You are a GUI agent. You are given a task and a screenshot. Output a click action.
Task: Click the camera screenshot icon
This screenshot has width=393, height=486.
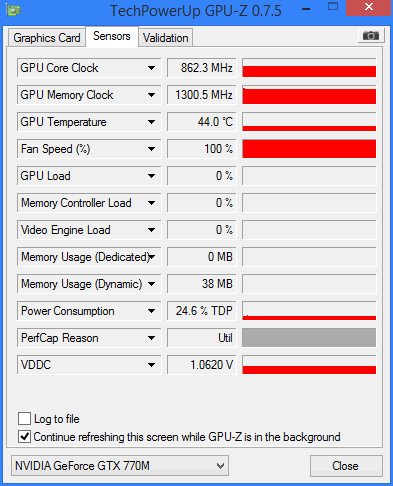[371, 35]
